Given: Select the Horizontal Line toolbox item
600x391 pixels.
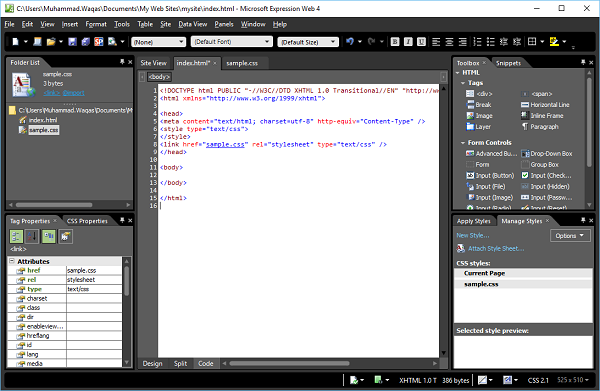Looking at the screenshot, I should 545,105.
